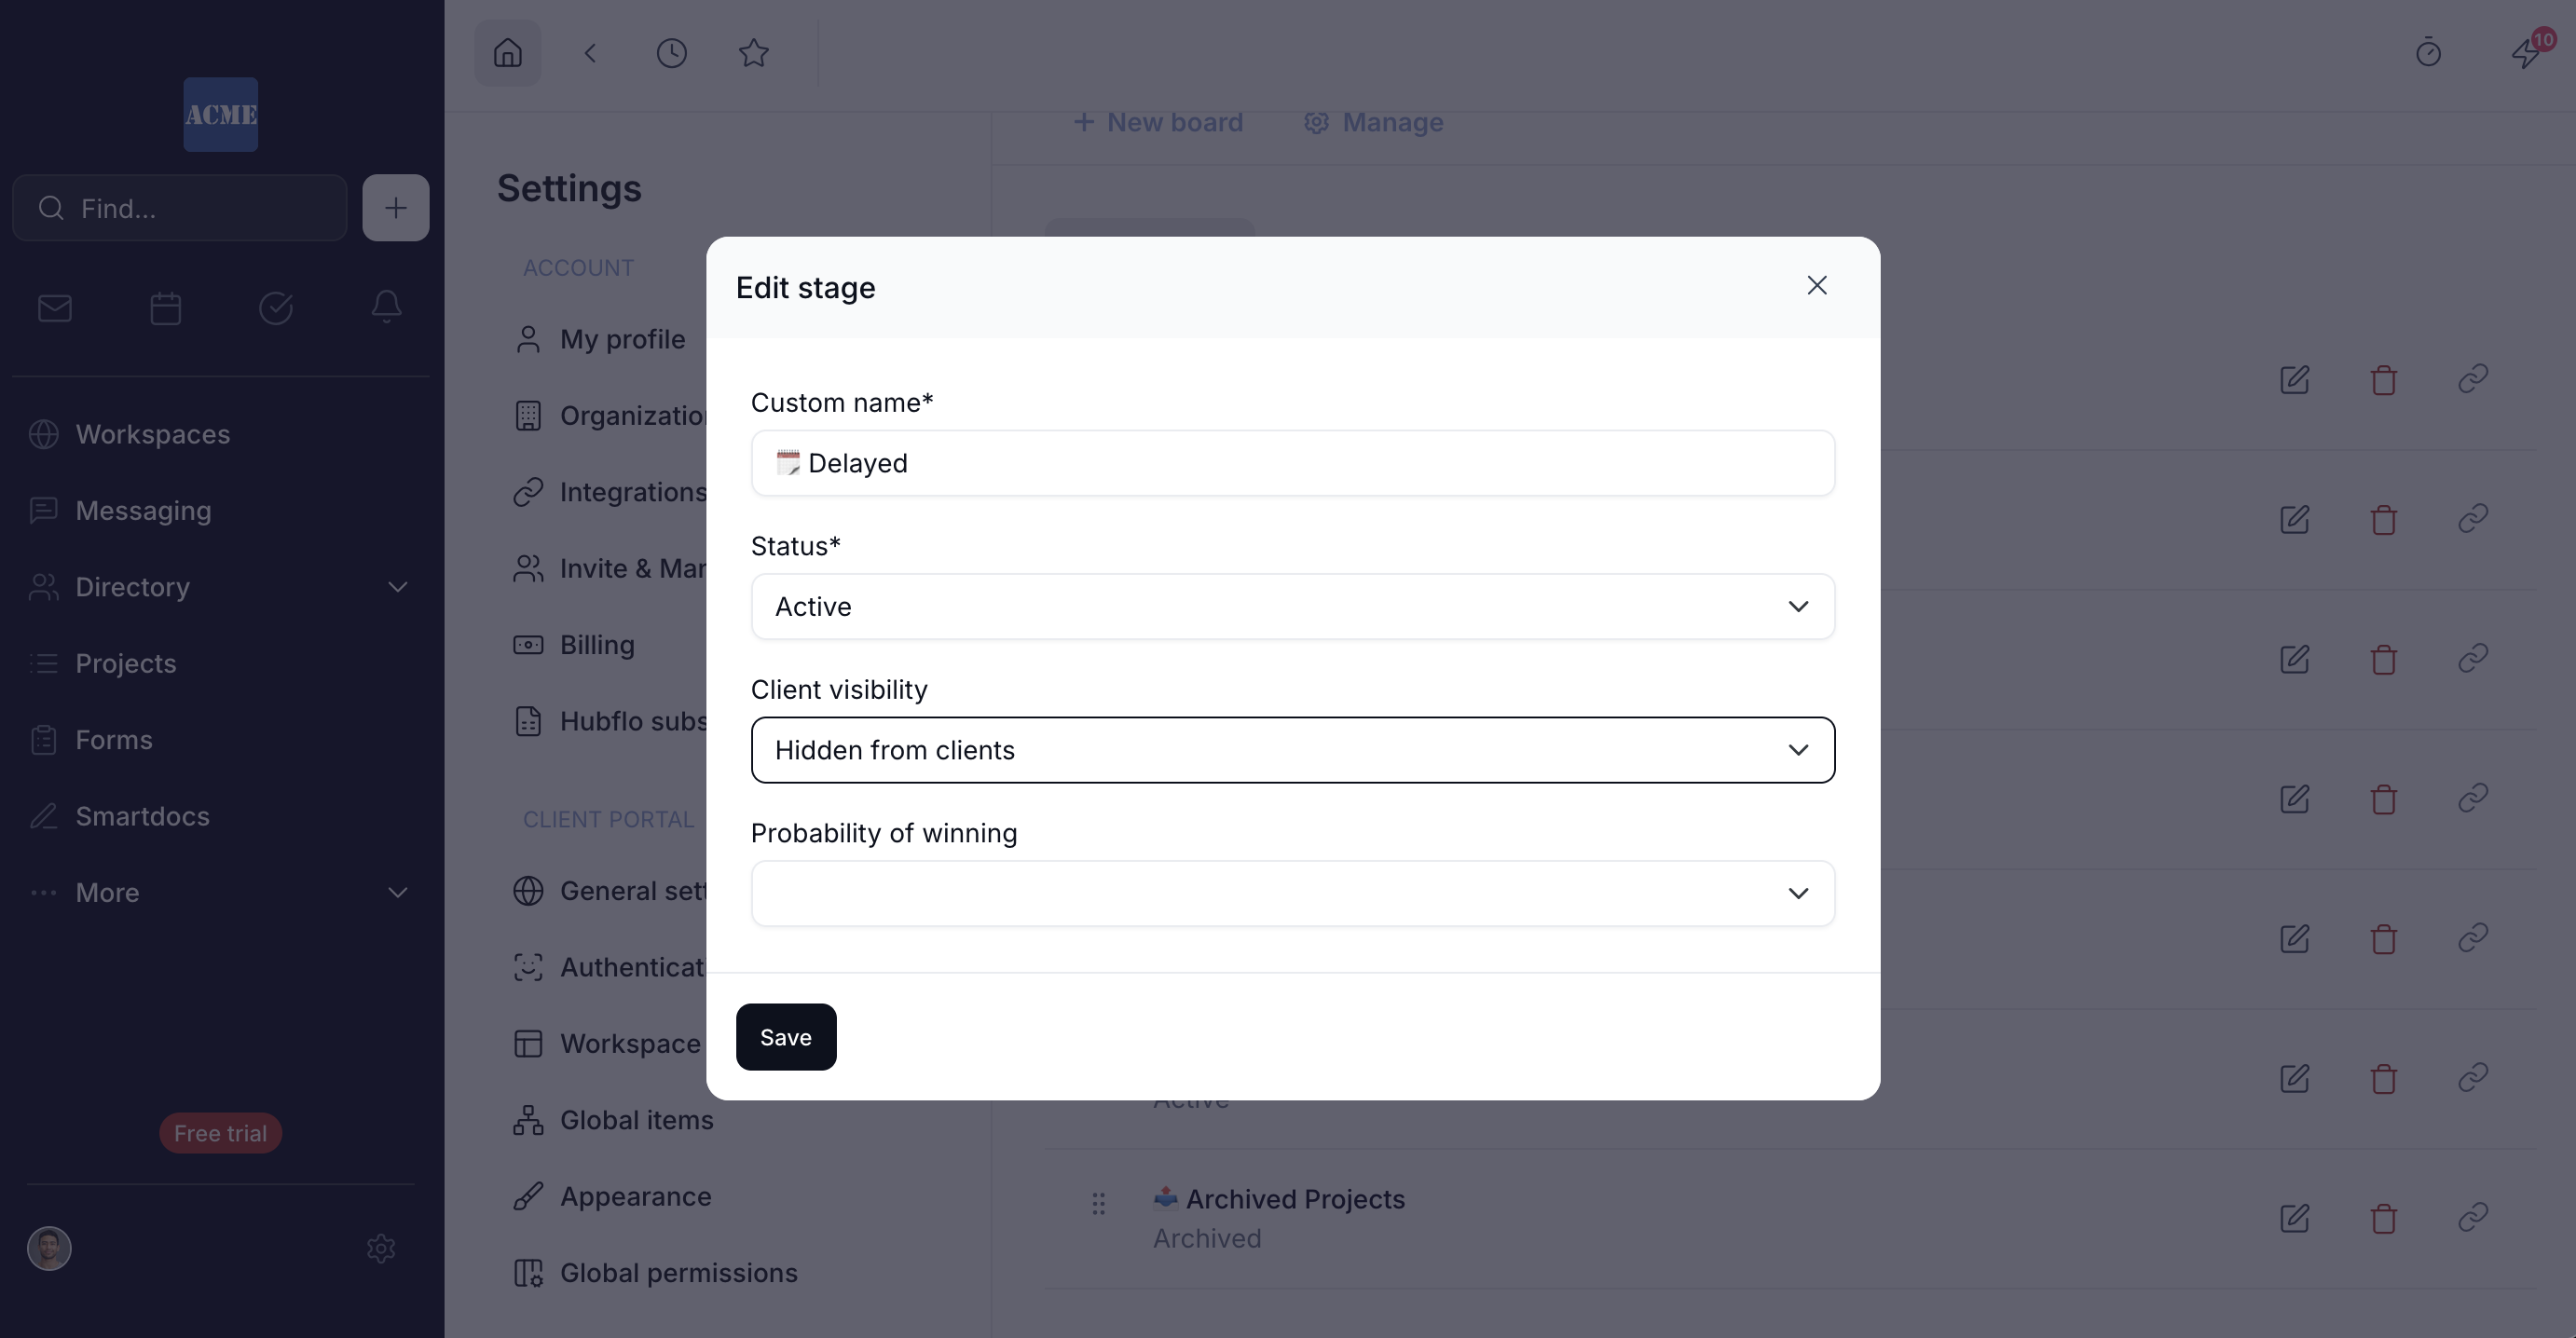
Task: Click the Free trial badge
Action: (220, 1133)
